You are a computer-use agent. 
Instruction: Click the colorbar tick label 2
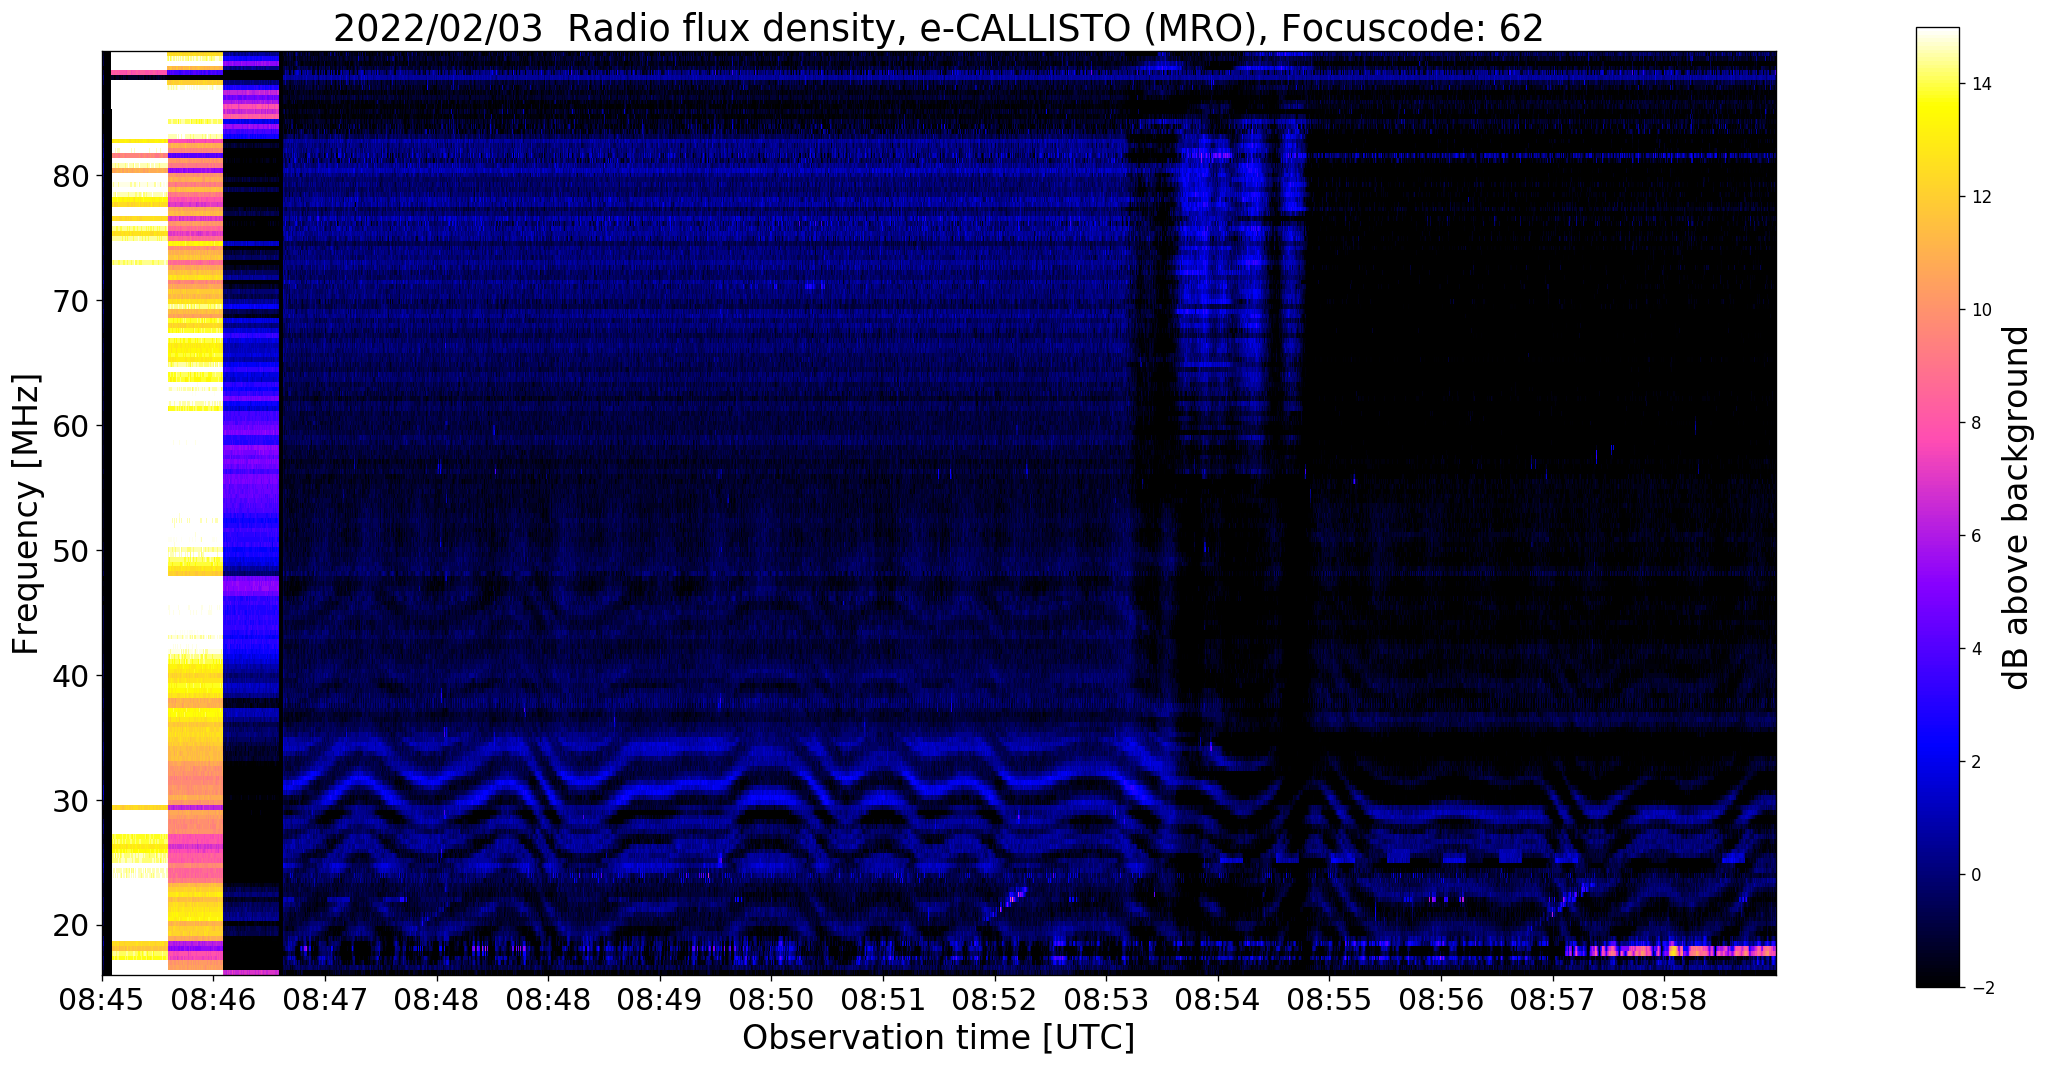tap(1975, 762)
